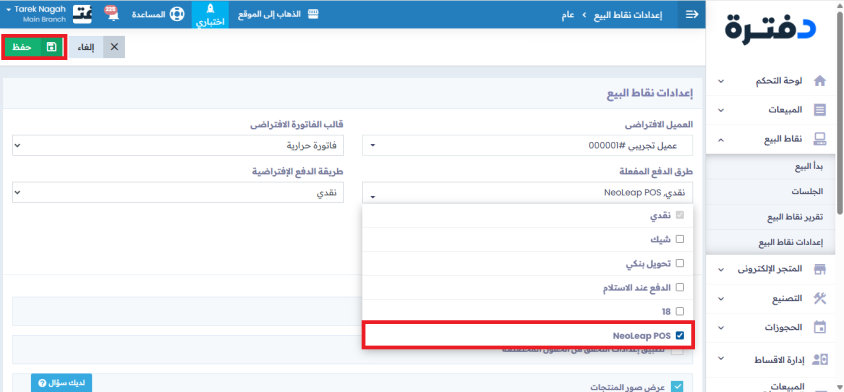
Task: Open the notifications bell icon
Action: (x=111, y=15)
